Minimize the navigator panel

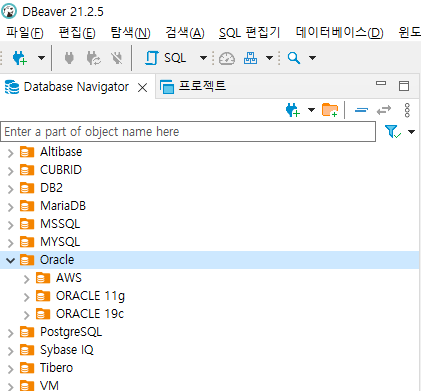[381, 83]
